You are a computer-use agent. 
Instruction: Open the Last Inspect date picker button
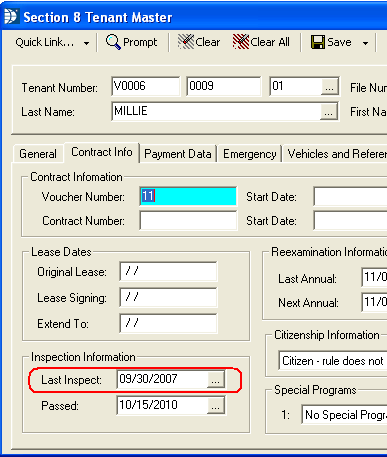click(215, 379)
